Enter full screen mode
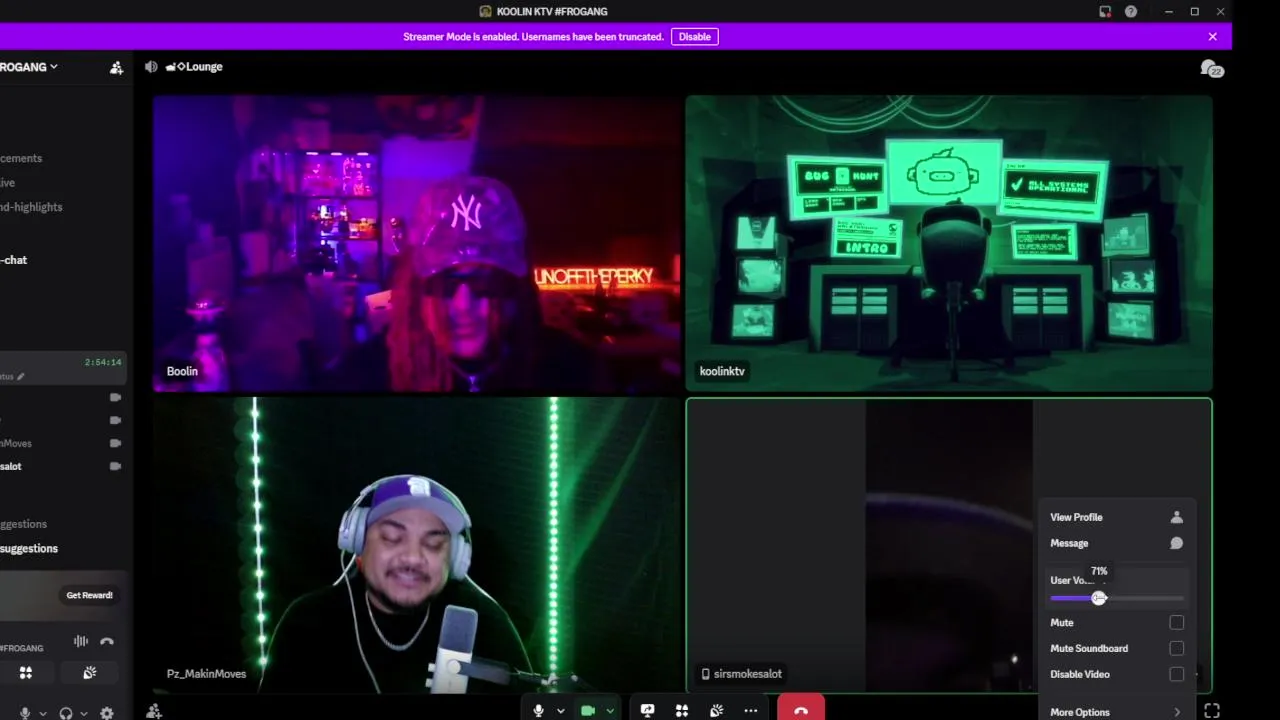Image resolution: width=1280 pixels, height=720 pixels. 1212,711
